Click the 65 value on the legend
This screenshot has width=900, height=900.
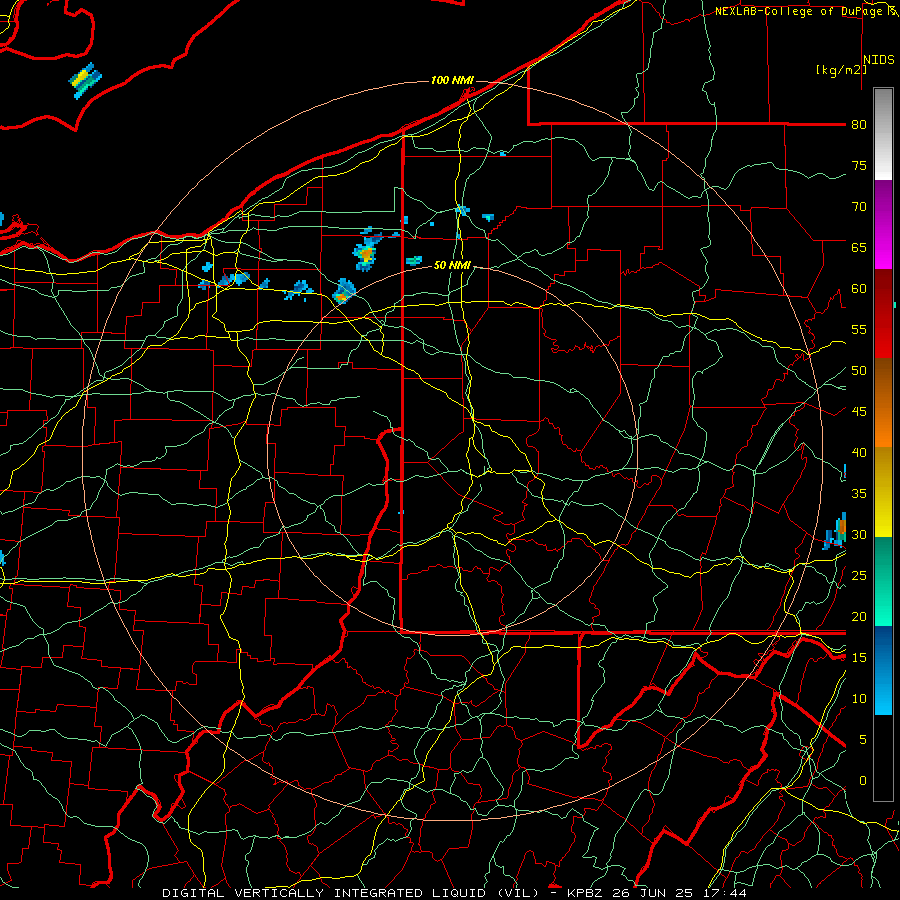pyautogui.click(x=859, y=247)
